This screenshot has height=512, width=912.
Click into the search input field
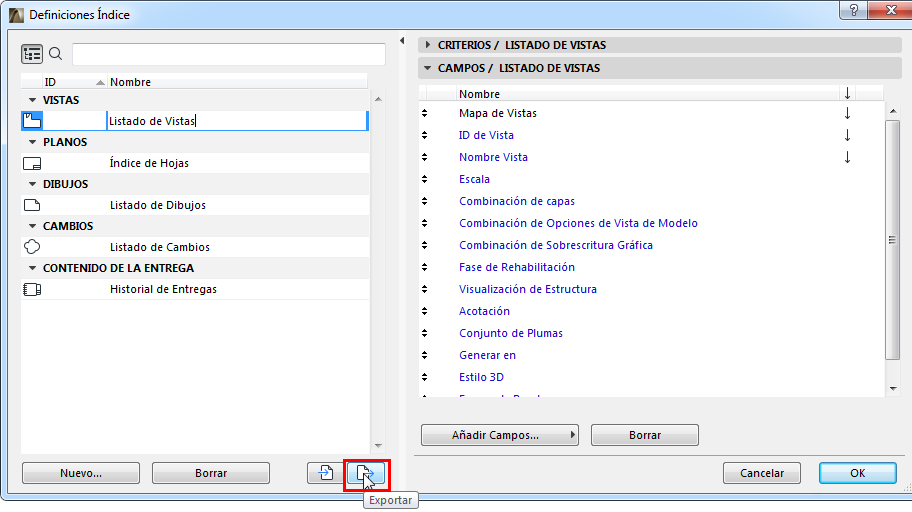click(x=229, y=54)
